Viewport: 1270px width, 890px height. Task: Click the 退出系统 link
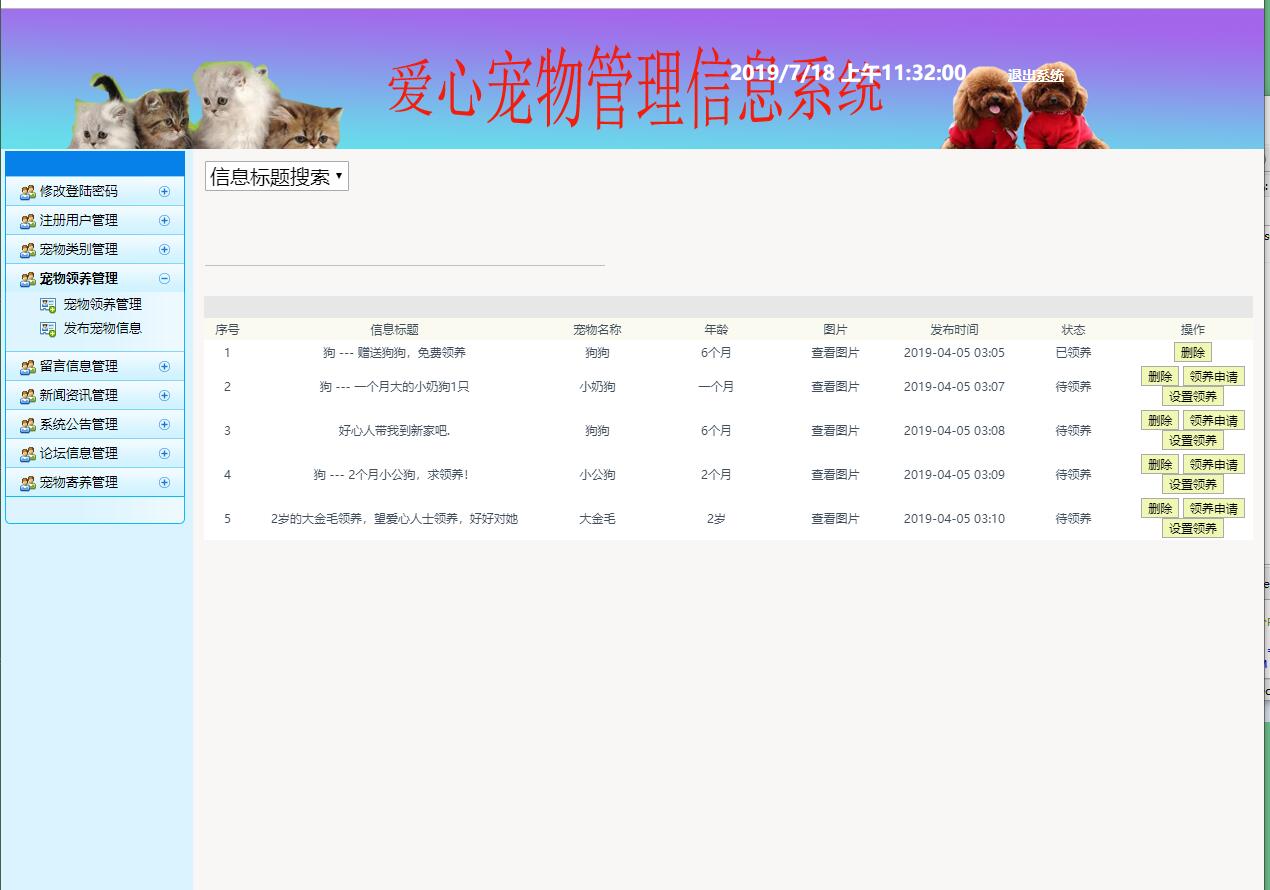click(1037, 75)
